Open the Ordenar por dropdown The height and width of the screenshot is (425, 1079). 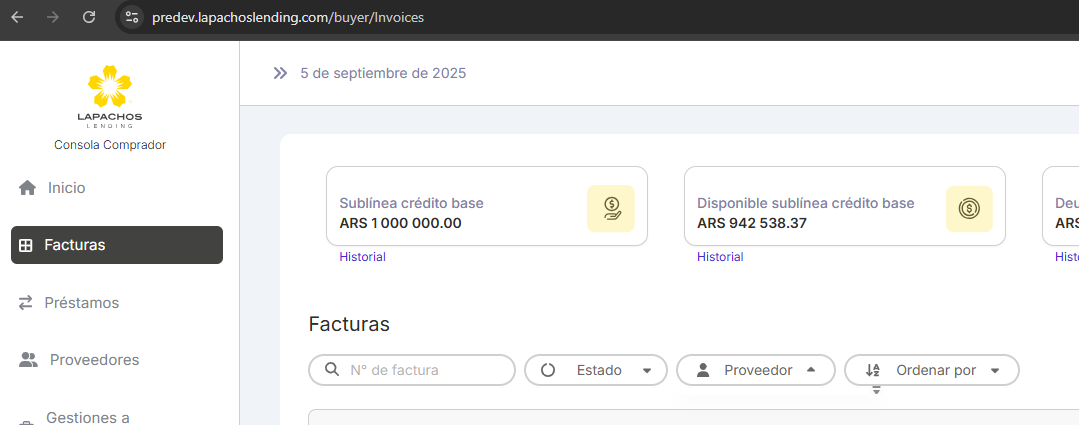[931, 370]
